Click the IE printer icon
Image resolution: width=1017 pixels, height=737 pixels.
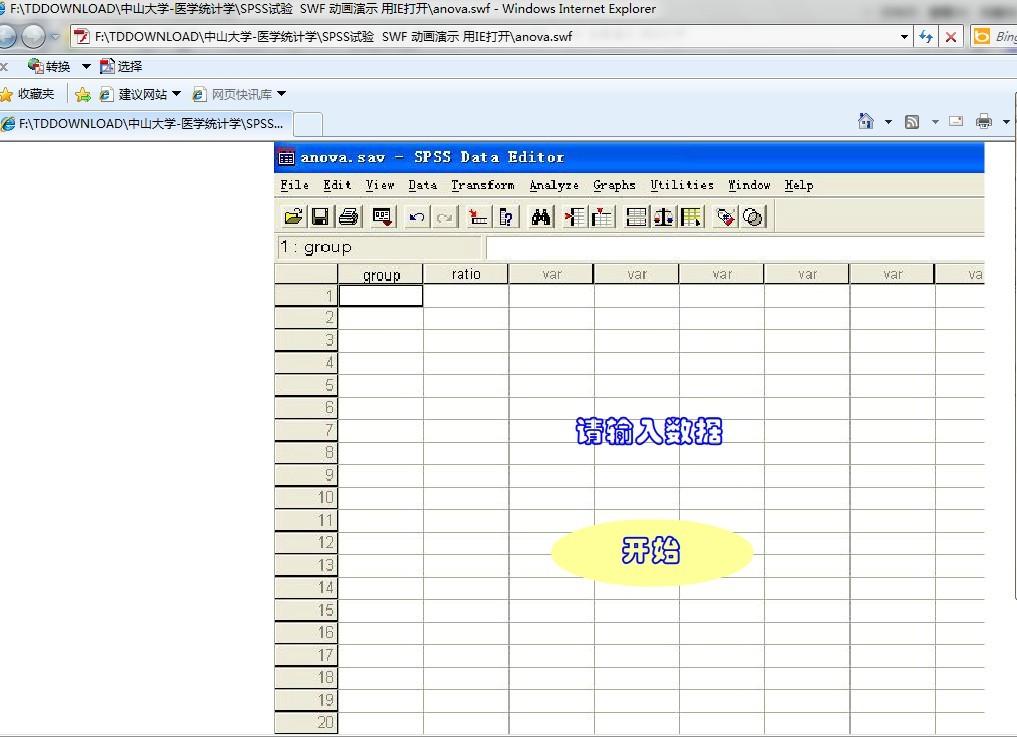click(984, 121)
